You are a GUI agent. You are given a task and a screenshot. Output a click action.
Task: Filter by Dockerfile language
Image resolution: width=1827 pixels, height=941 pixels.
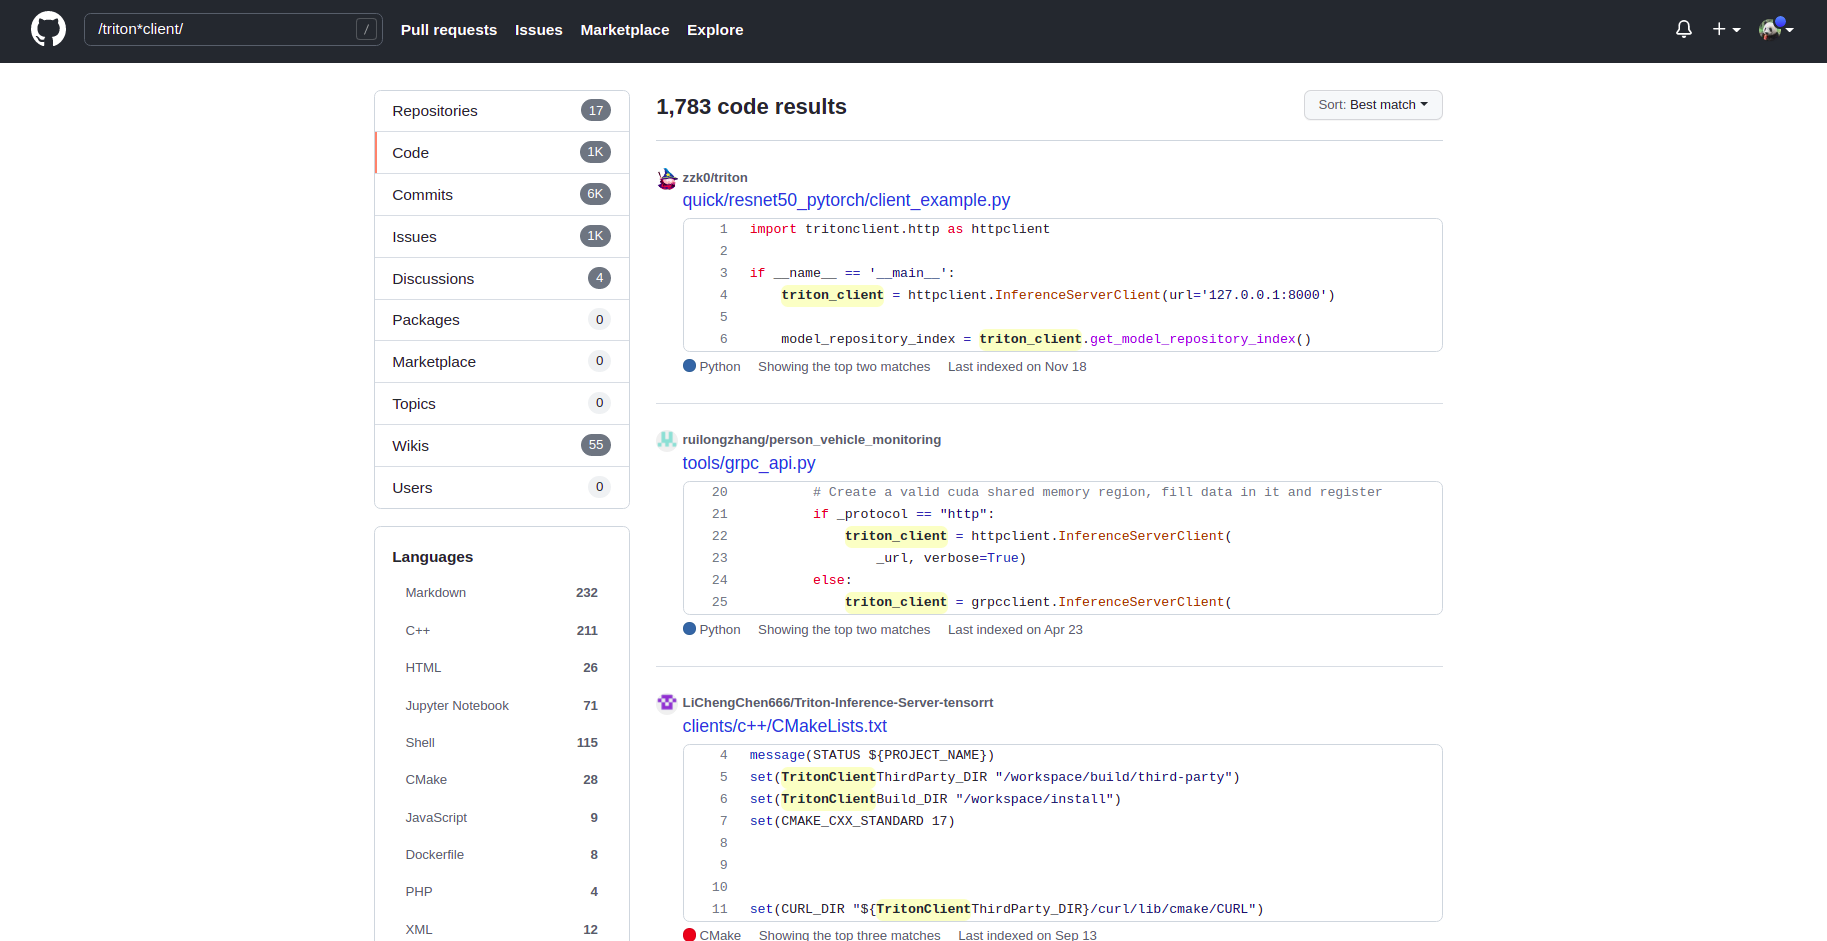(501, 855)
